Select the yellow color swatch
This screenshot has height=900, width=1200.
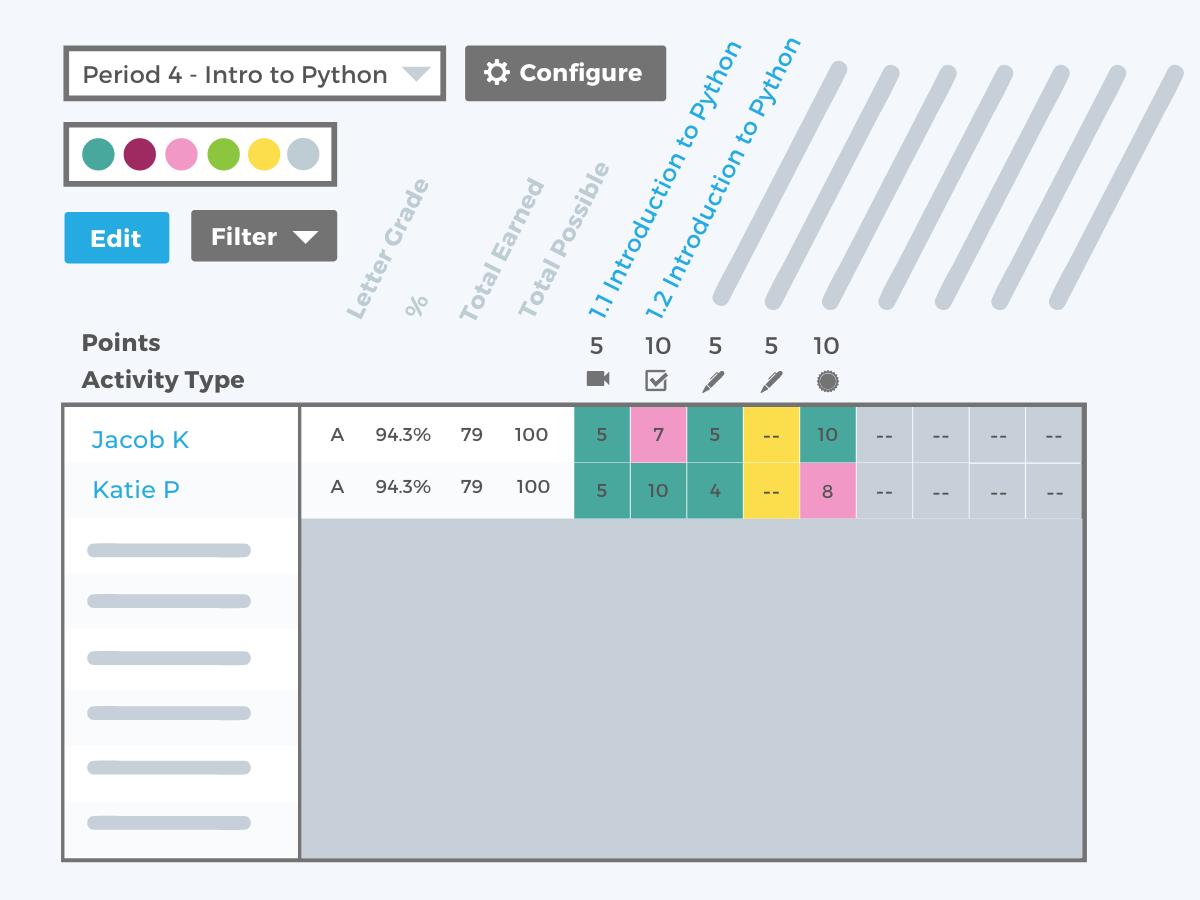click(x=265, y=155)
